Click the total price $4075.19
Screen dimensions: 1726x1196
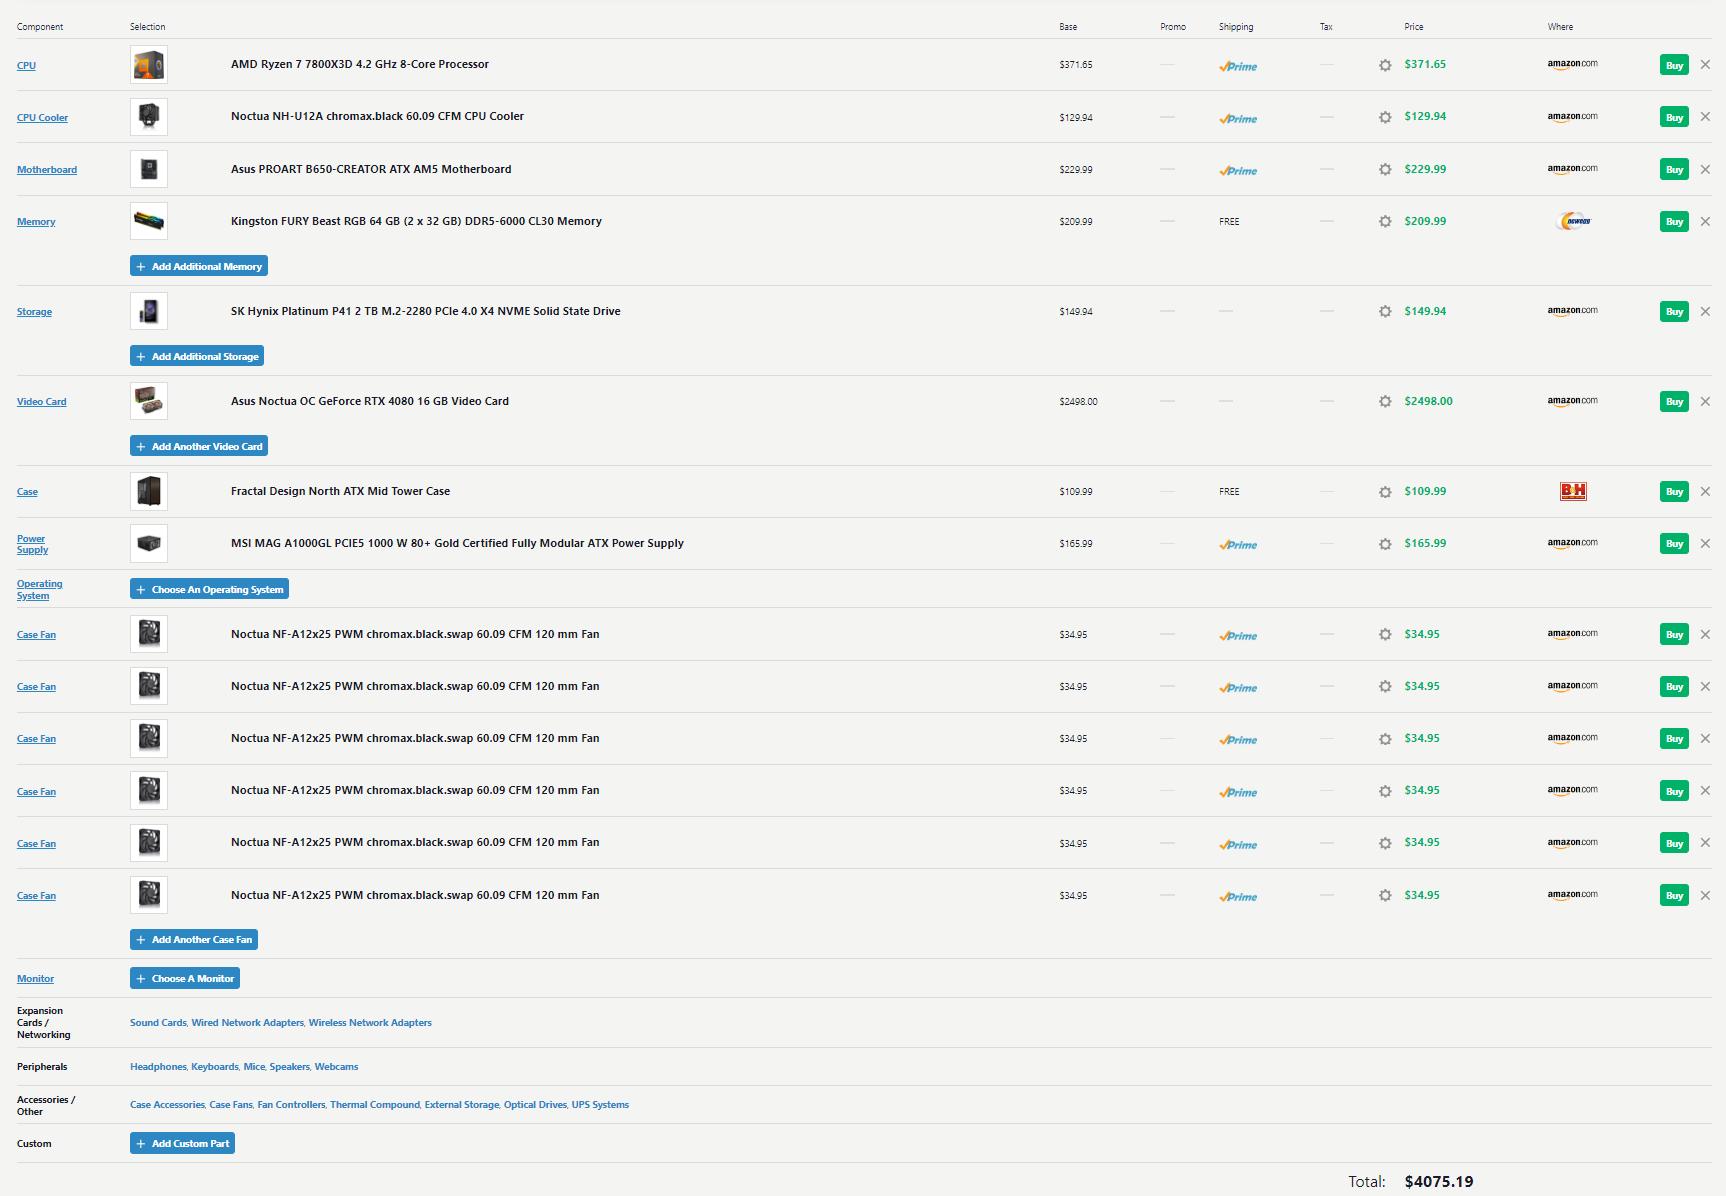[x=1439, y=1181]
